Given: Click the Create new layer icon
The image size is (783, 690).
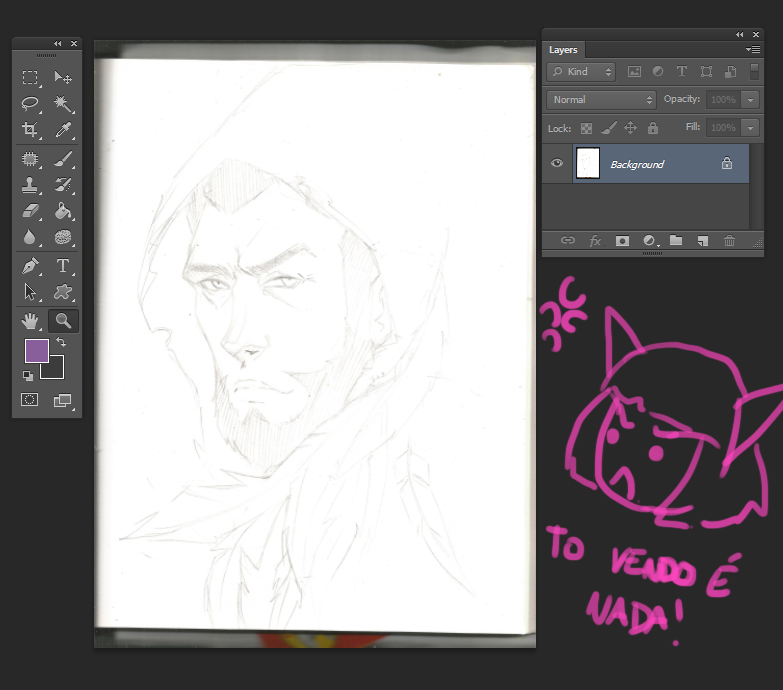Looking at the screenshot, I should [703, 241].
